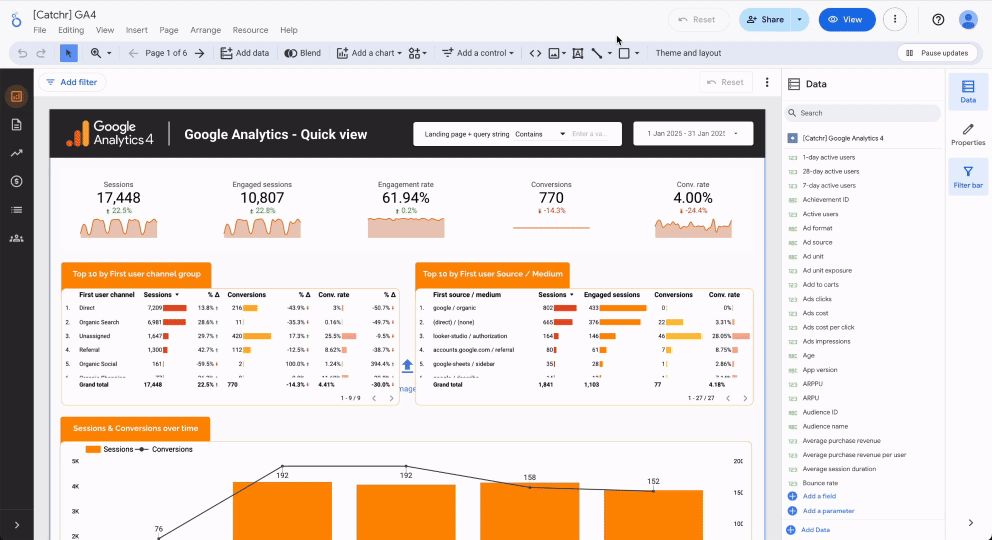Open Theme and layout panel

pos(688,53)
